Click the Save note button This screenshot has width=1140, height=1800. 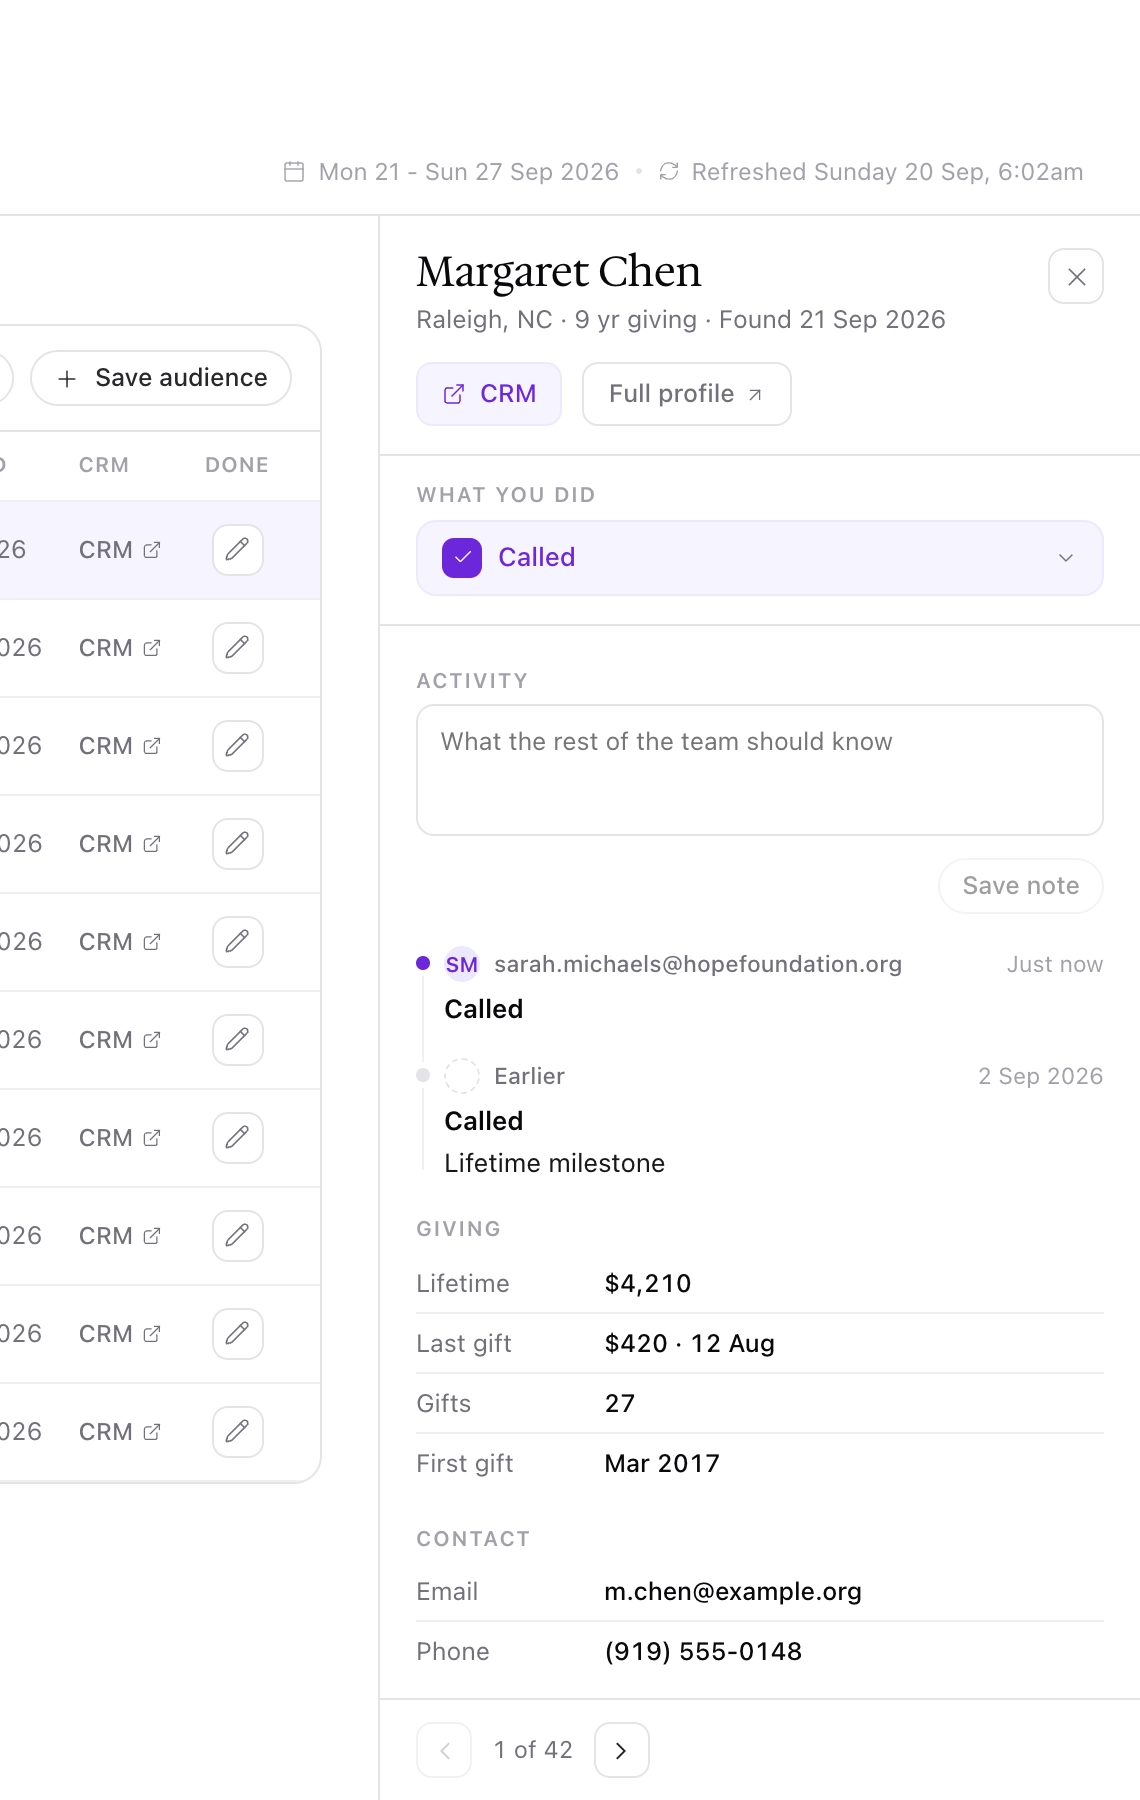click(x=1021, y=886)
